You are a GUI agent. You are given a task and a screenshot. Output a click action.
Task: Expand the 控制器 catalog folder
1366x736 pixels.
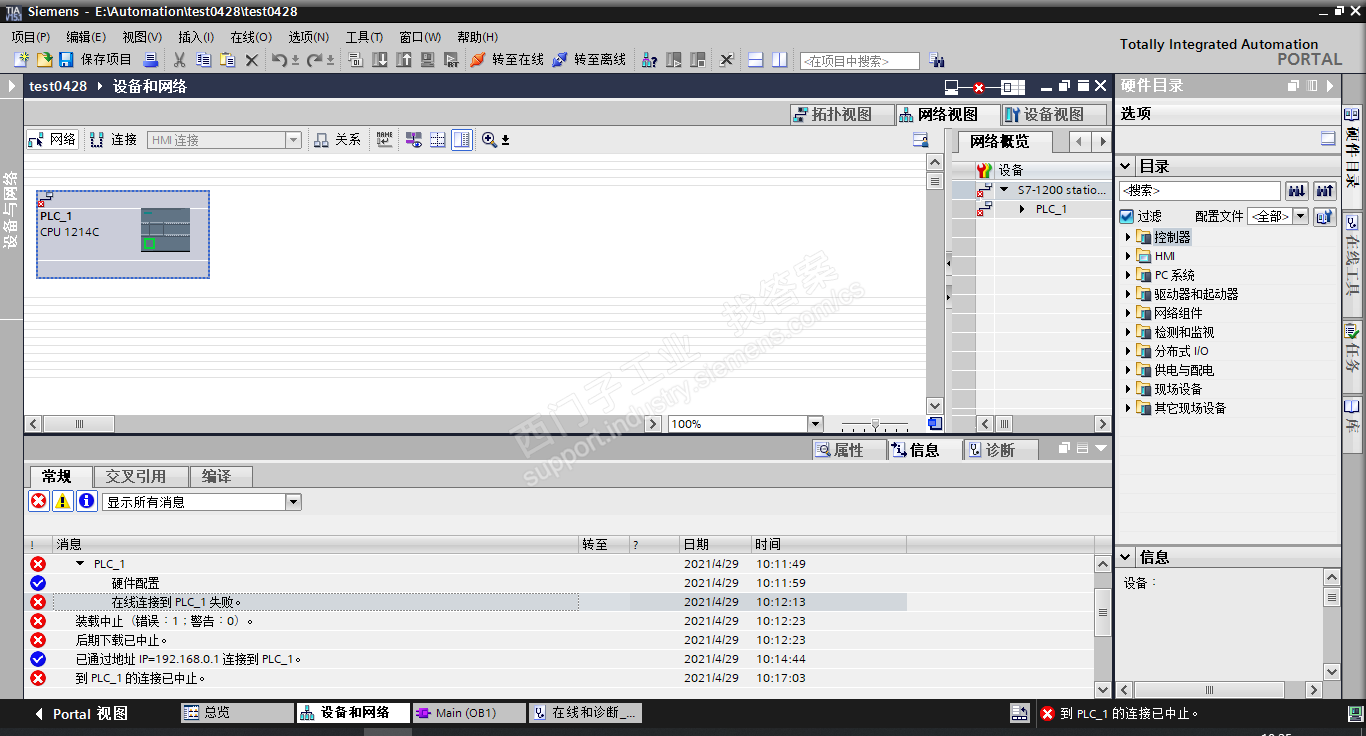click(1128, 237)
